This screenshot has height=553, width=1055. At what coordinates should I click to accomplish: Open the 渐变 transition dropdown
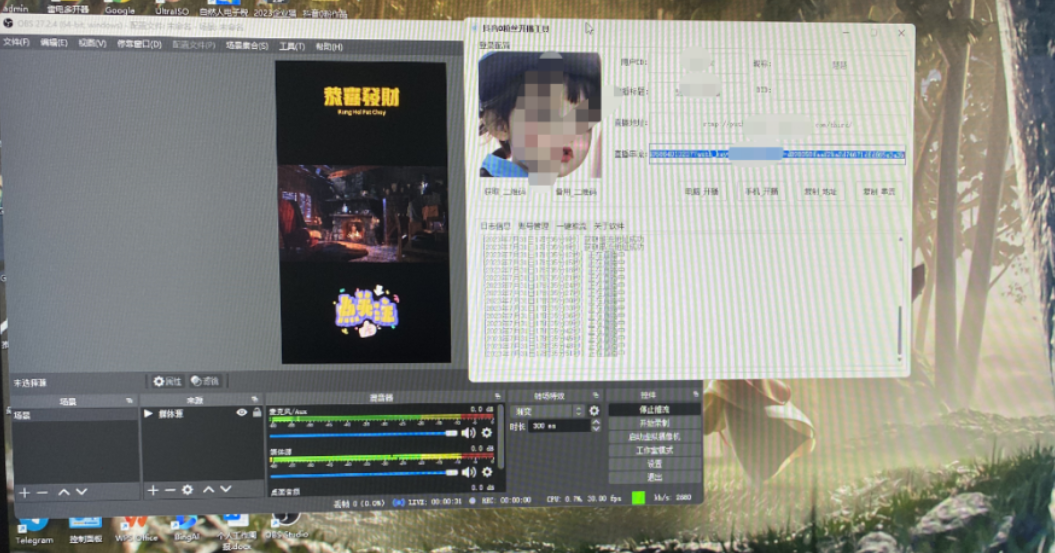547,411
